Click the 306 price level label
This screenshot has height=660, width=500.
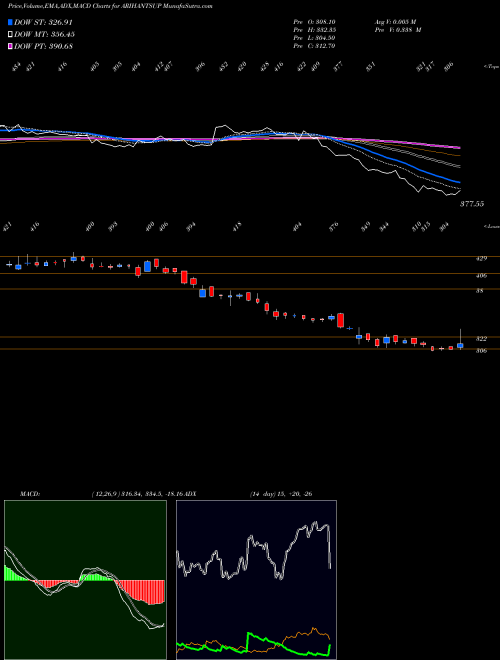[481, 351]
